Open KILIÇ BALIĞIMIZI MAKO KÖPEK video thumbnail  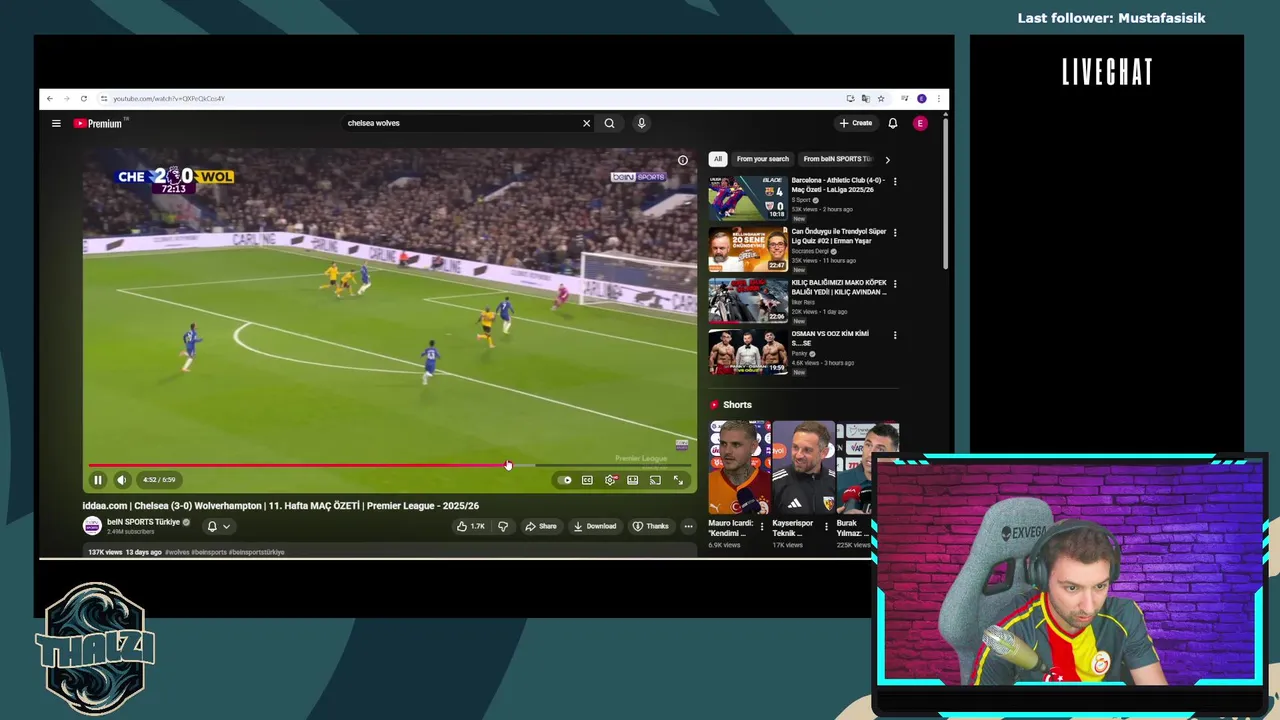[748, 300]
